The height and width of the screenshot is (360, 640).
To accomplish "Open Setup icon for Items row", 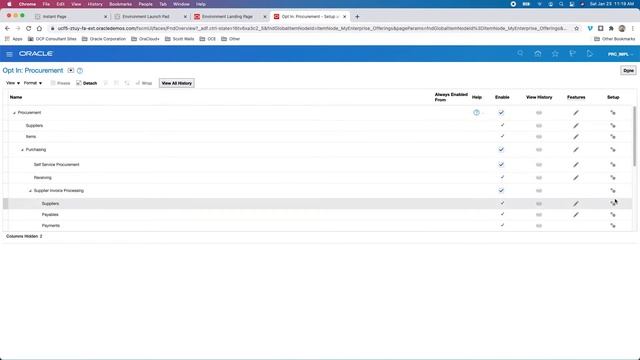I will click(x=613, y=137).
